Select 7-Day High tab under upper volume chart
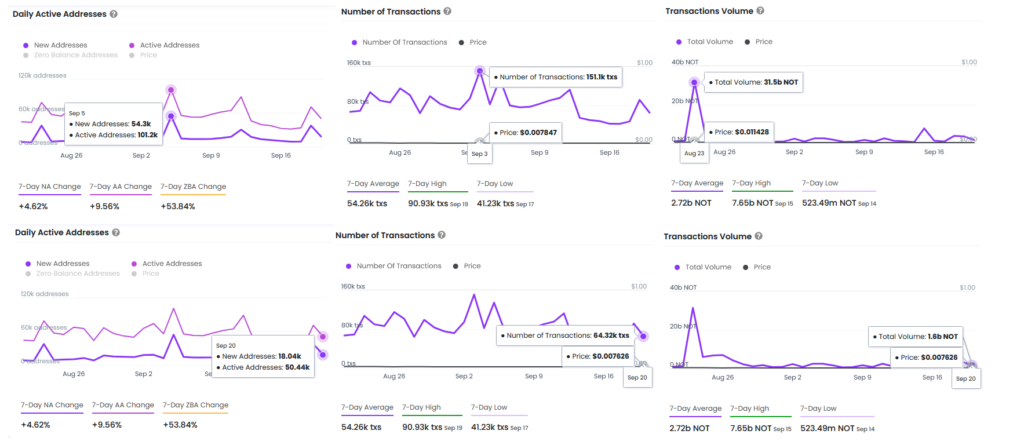Image resolution: width=1024 pixels, height=445 pixels. click(x=763, y=184)
